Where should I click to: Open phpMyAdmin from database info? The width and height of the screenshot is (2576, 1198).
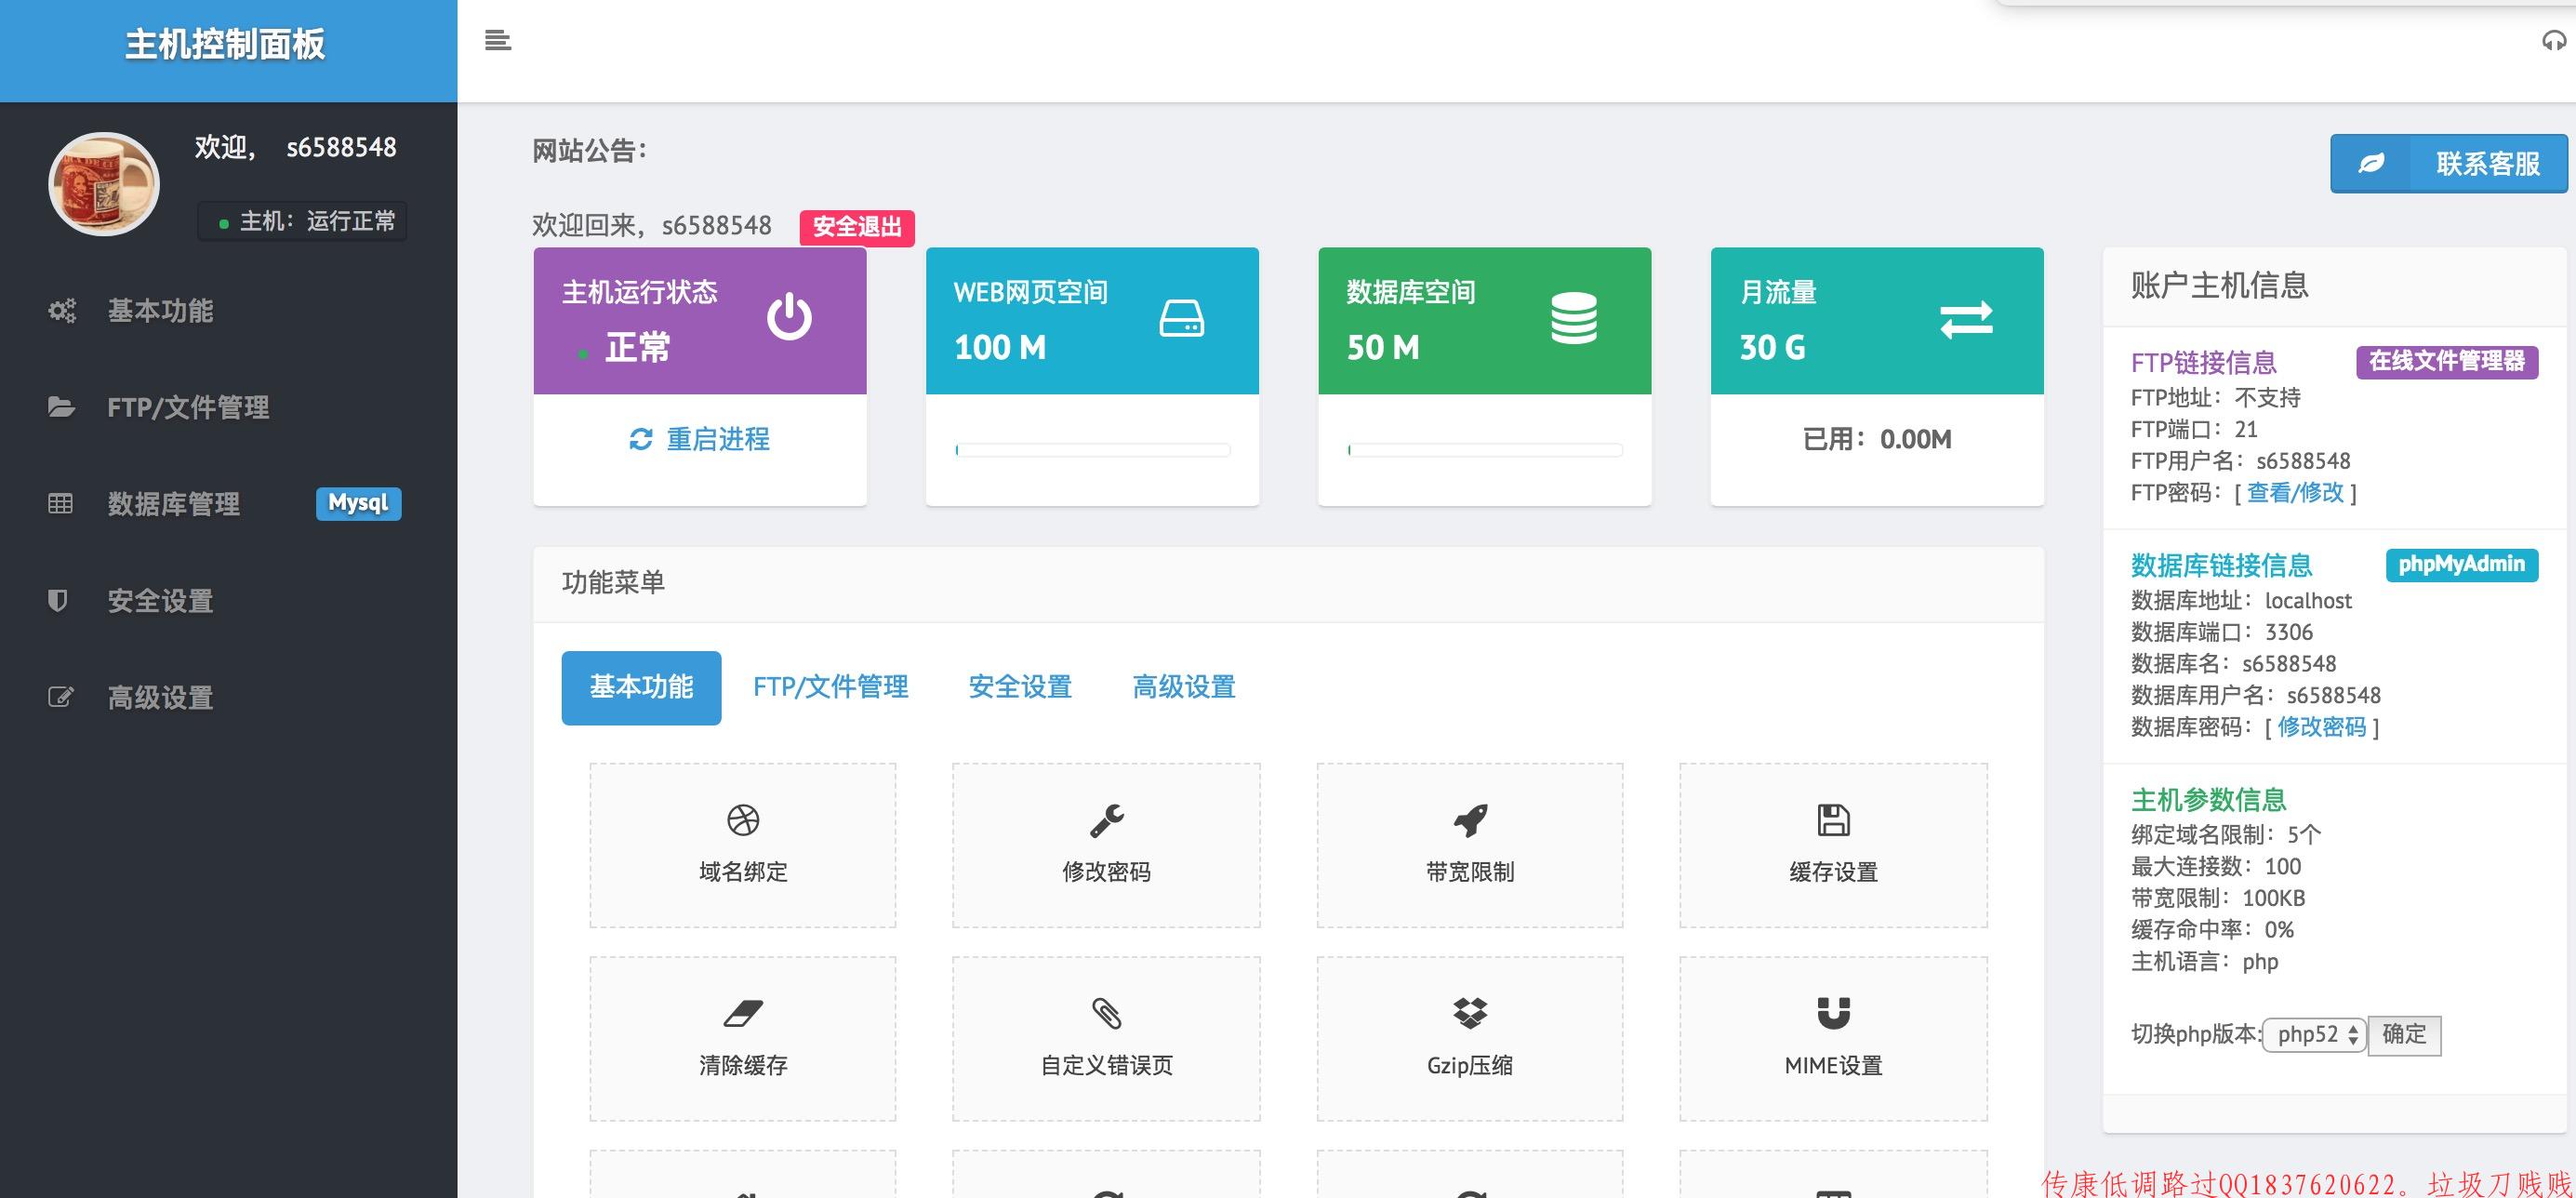pos(2461,565)
